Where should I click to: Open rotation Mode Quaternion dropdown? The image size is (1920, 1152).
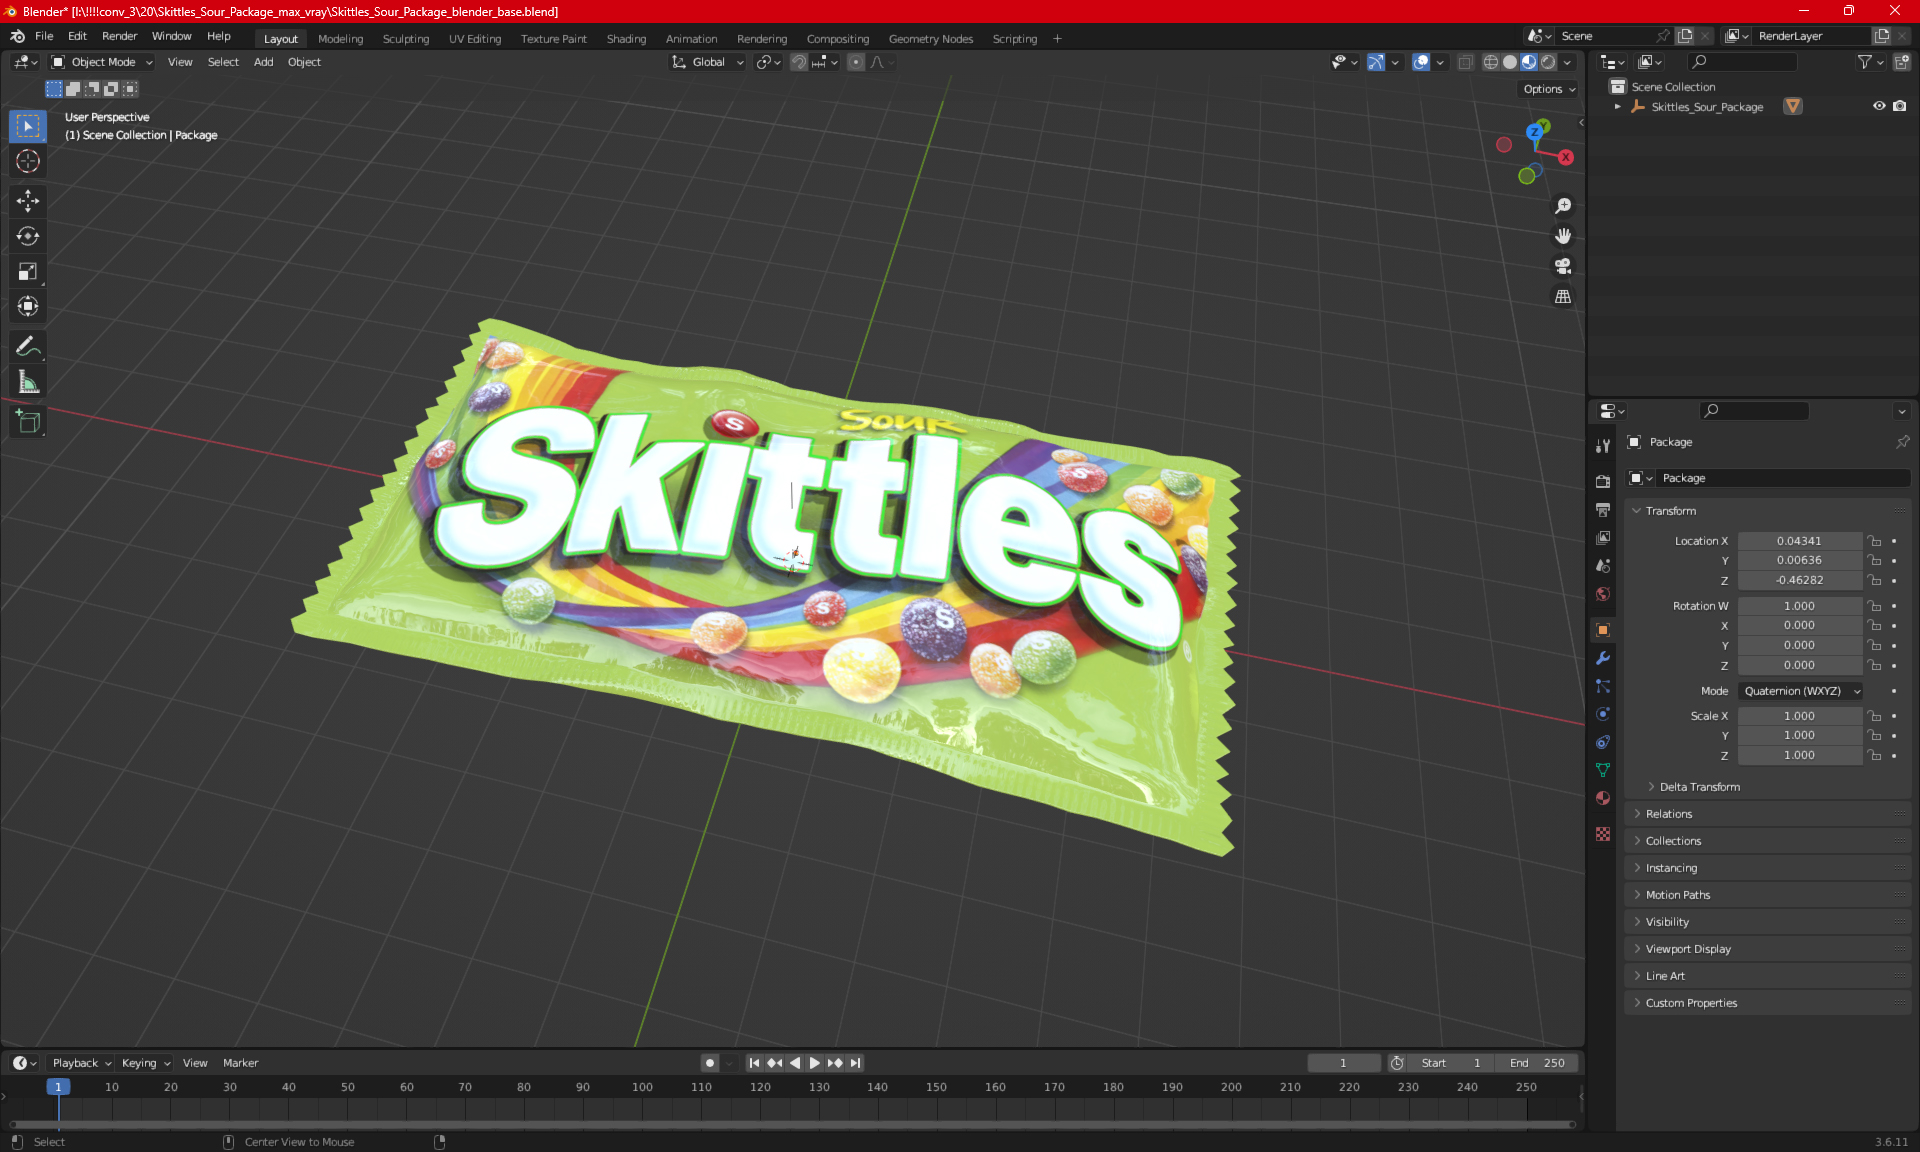(1801, 691)
